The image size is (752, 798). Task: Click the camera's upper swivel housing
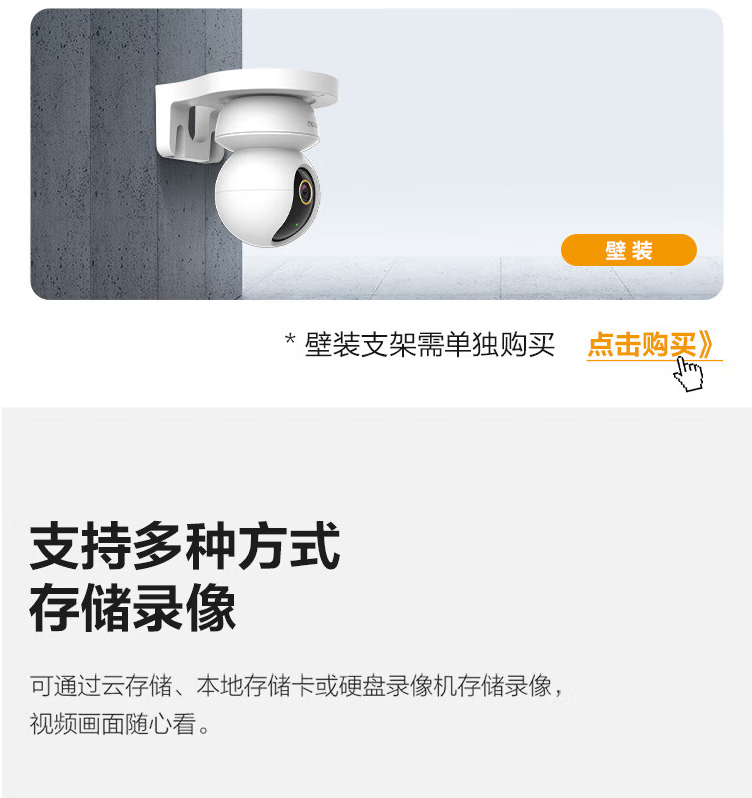coord(267,124)
